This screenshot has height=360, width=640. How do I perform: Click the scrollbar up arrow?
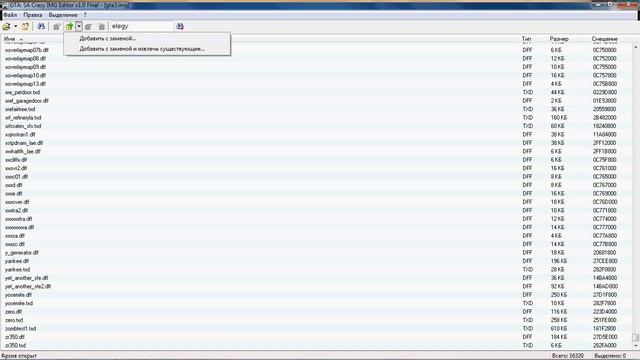click(x=636, y=47)
